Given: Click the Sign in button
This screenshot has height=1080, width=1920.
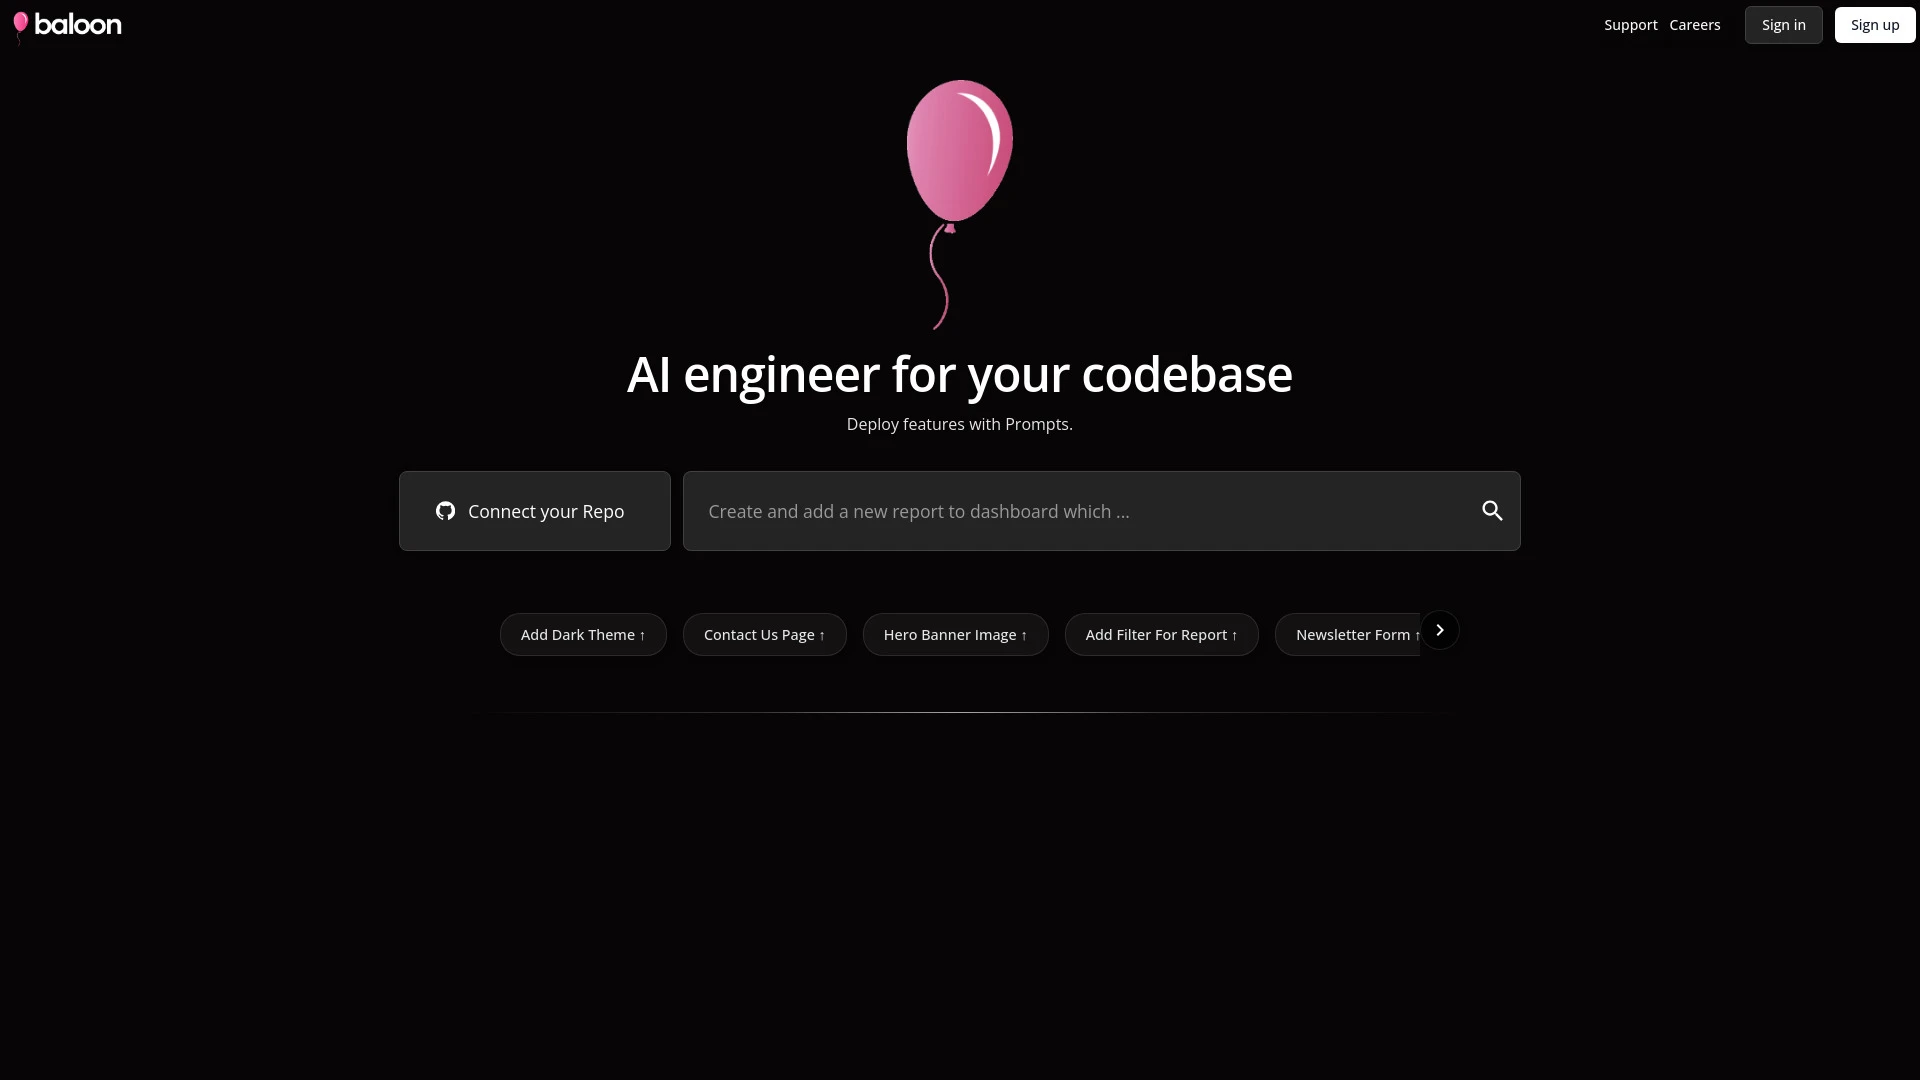Looking at the screenshot, I should coord(1783,24).
